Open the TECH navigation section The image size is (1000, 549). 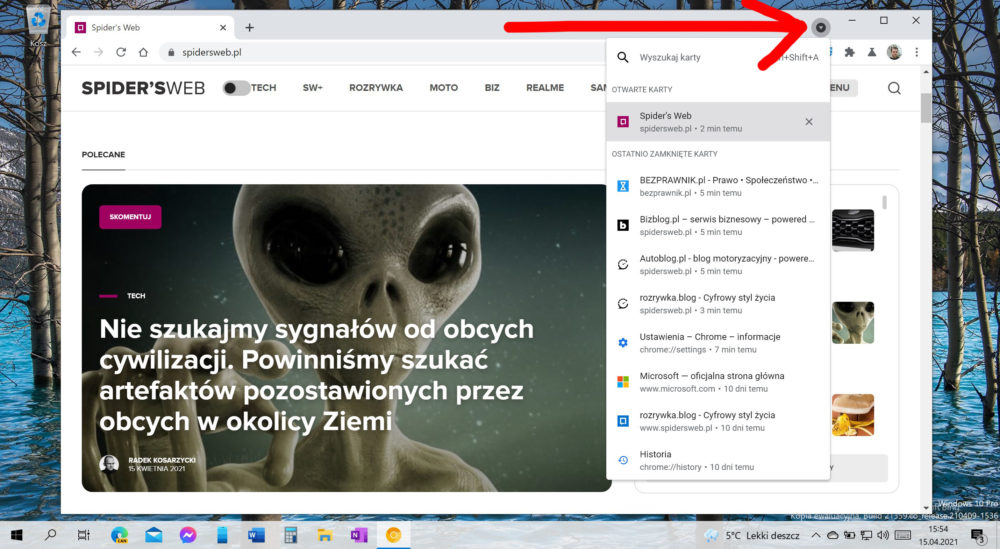tap(263, 88)
